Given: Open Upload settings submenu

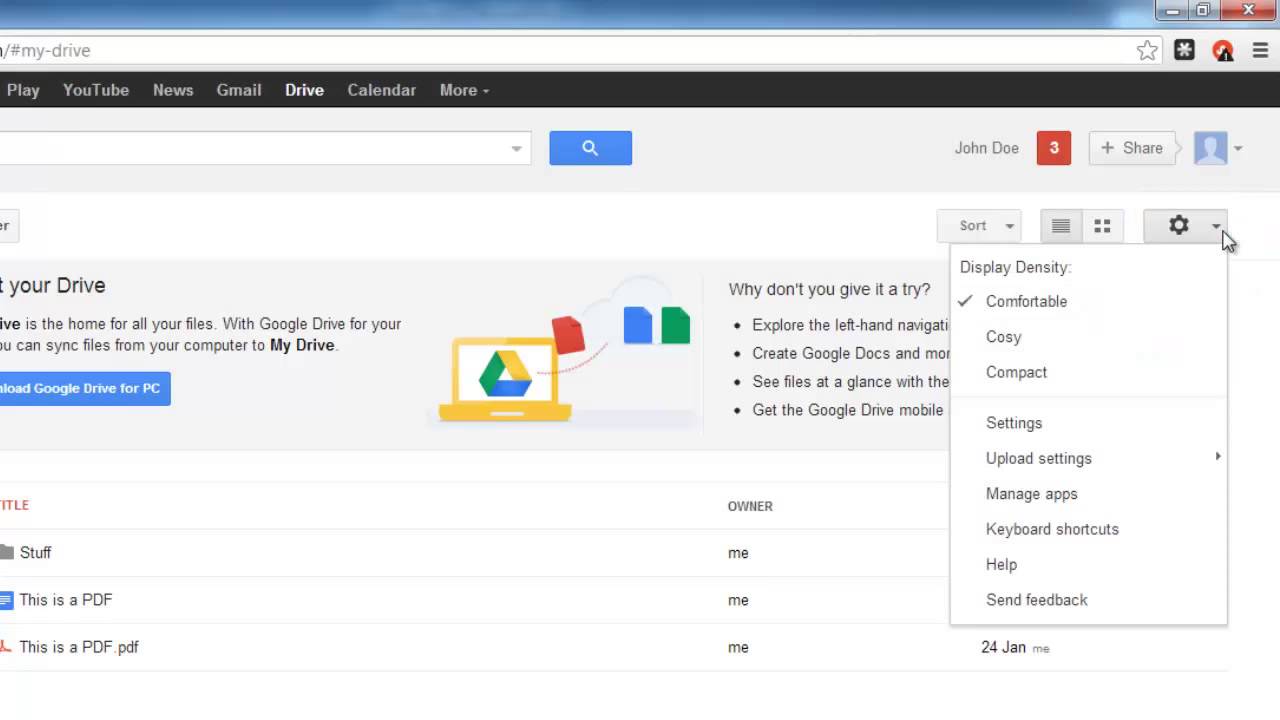Looking at the screenshot, I should [x=1039, y=458].
